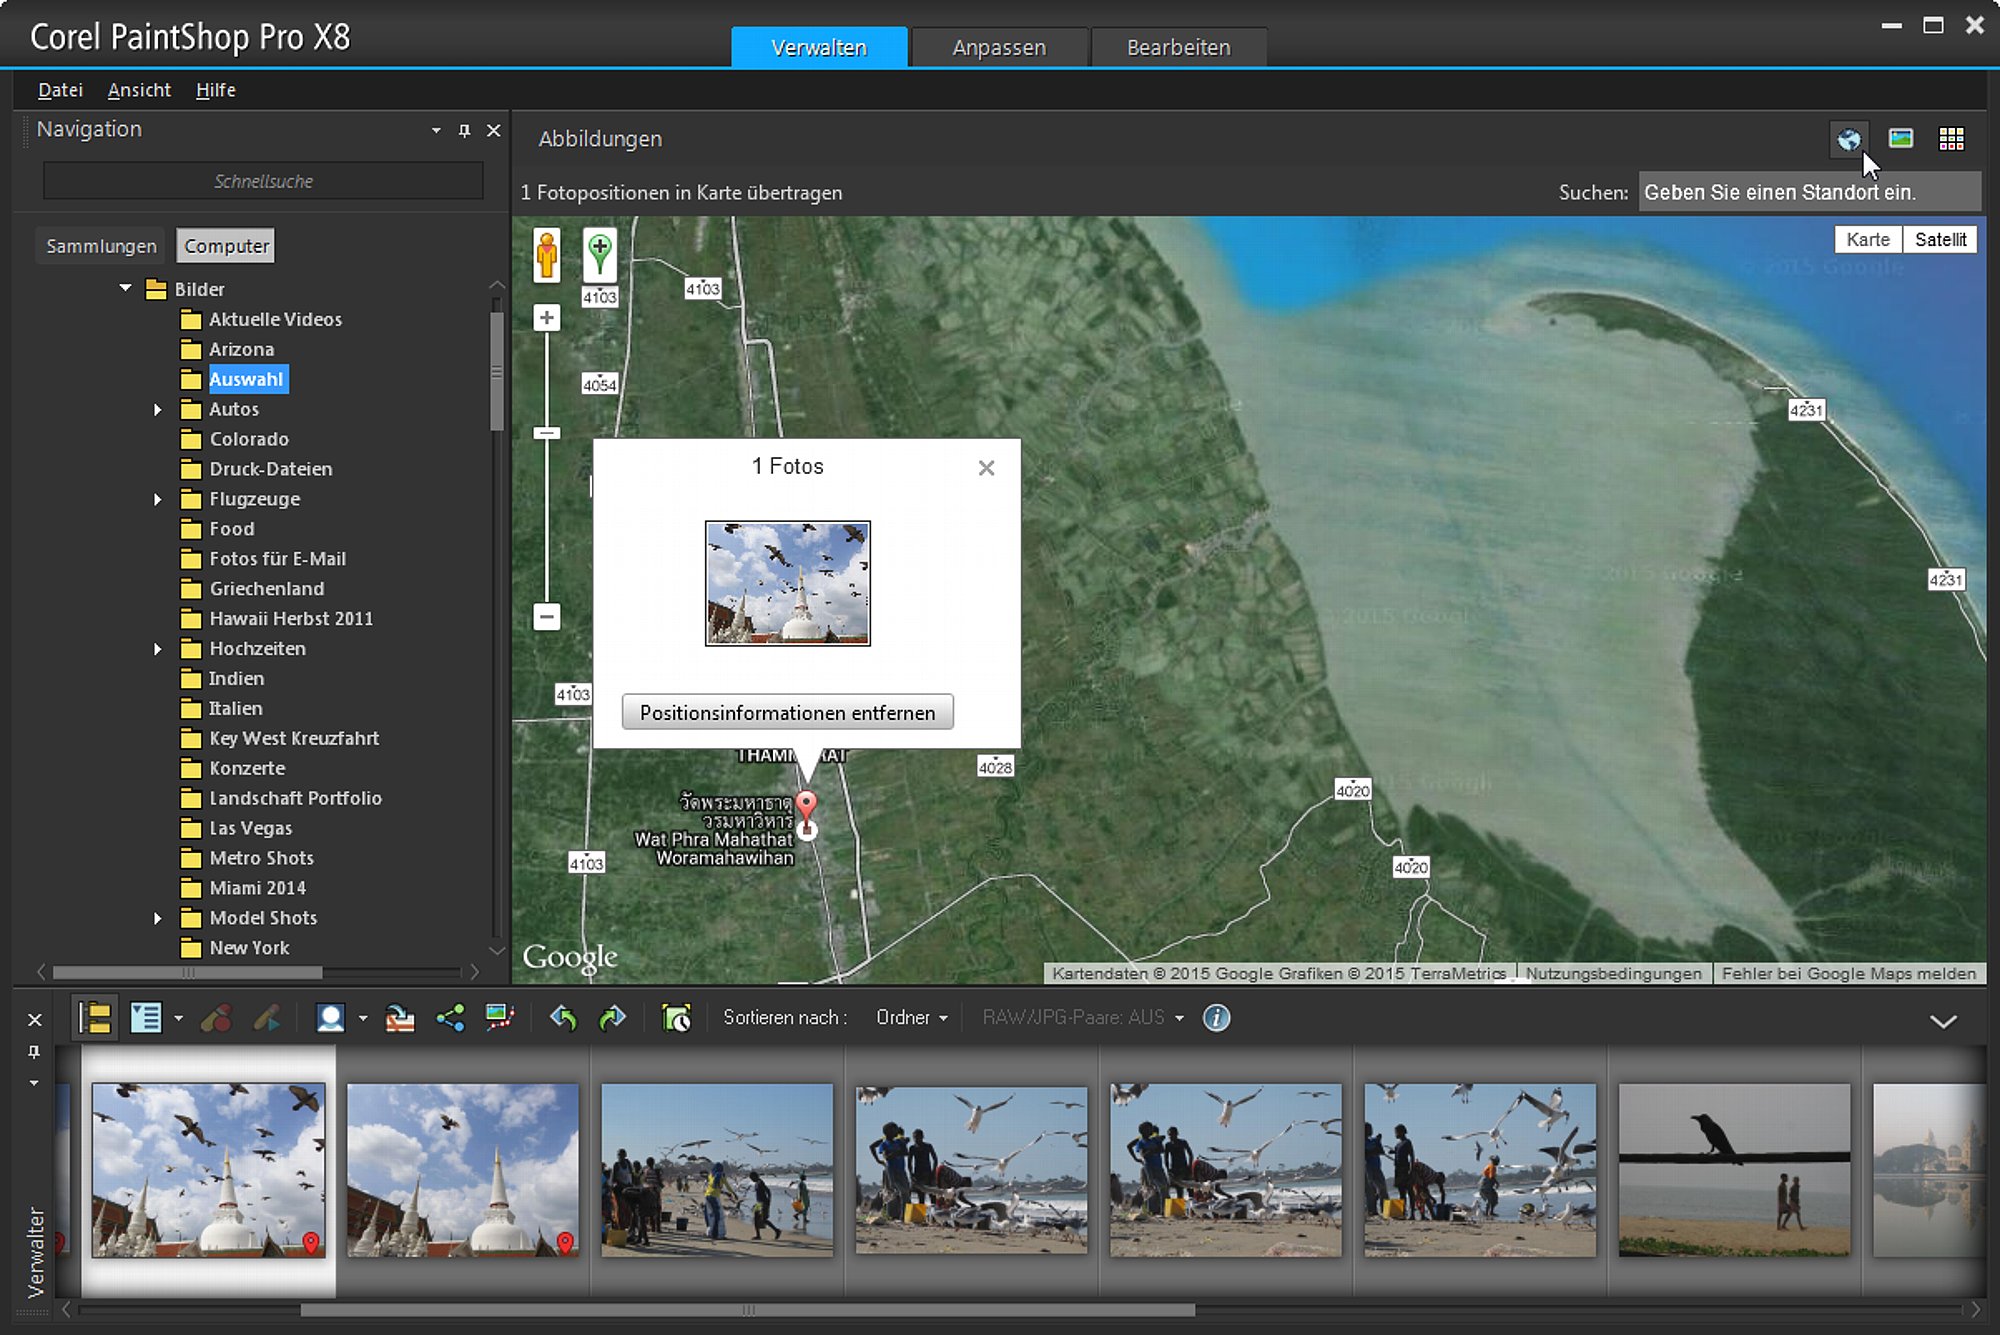The width and height of the screenshot is (2000, 1335).
Task: Click the Google logo on map
Action: [570, 958]
